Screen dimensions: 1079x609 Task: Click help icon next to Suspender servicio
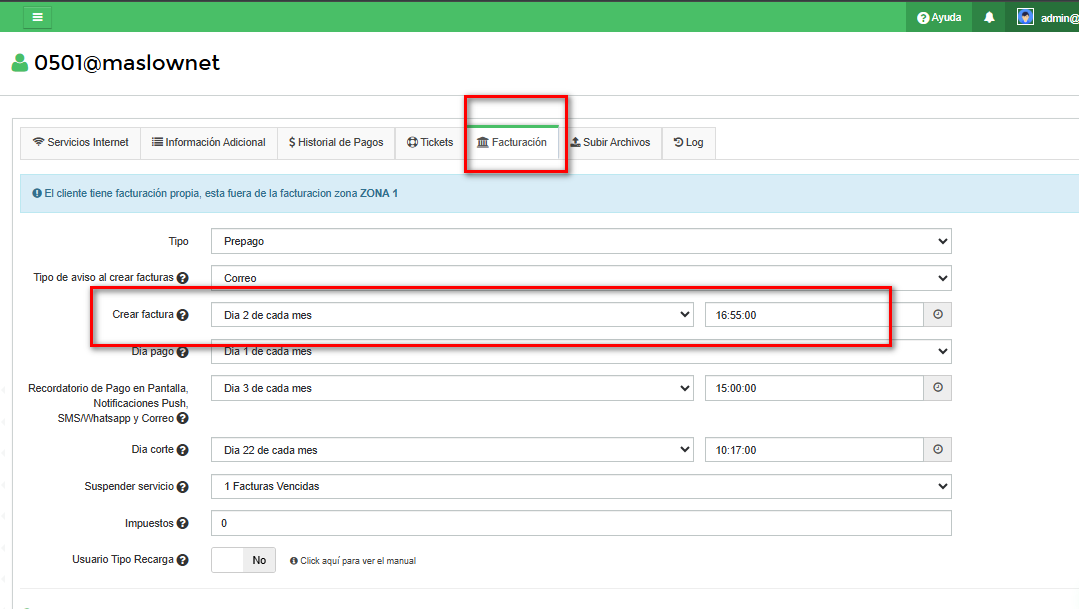183,487
